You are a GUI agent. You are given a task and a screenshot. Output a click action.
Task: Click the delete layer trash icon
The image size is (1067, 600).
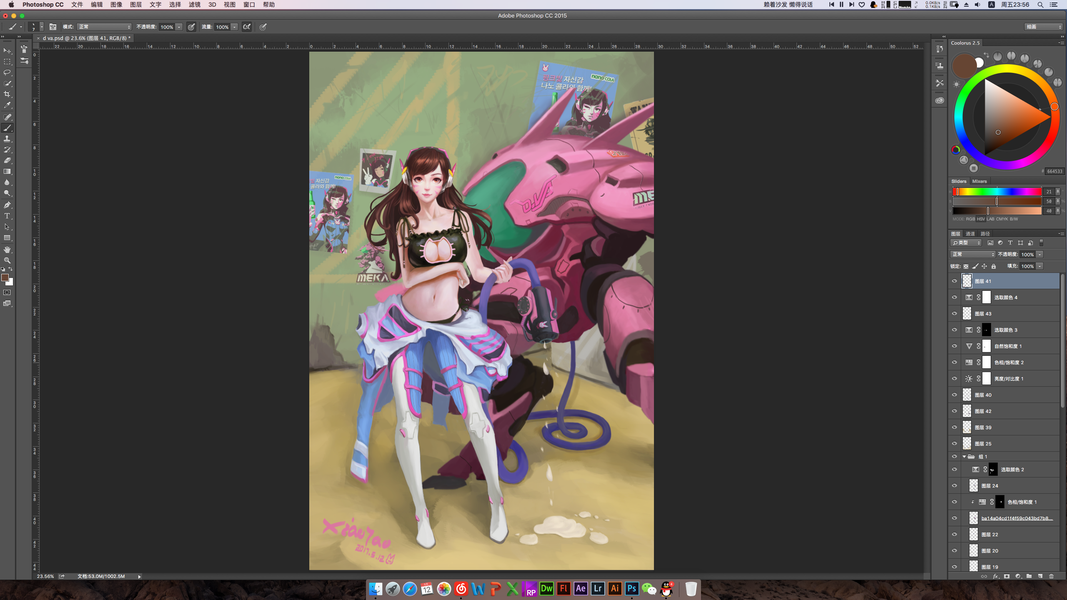click(x=1051, y=576)
